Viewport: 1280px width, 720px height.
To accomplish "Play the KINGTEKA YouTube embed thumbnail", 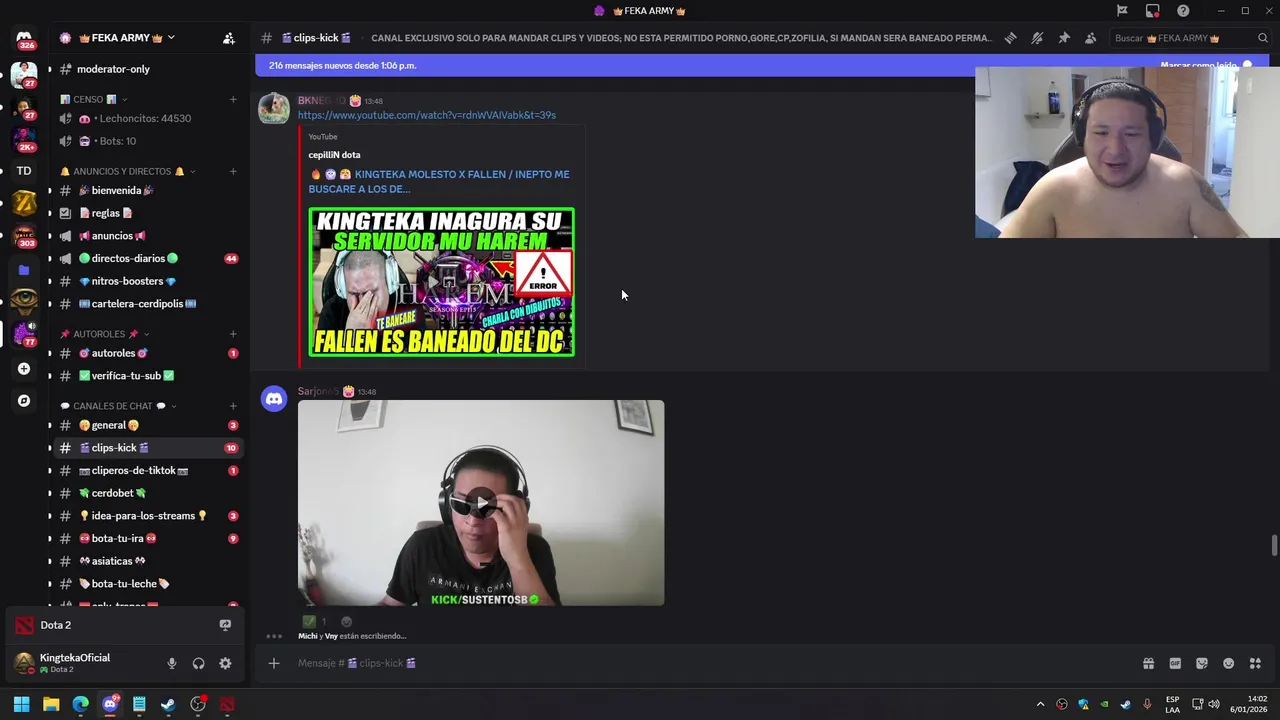I will click(441, 282).
